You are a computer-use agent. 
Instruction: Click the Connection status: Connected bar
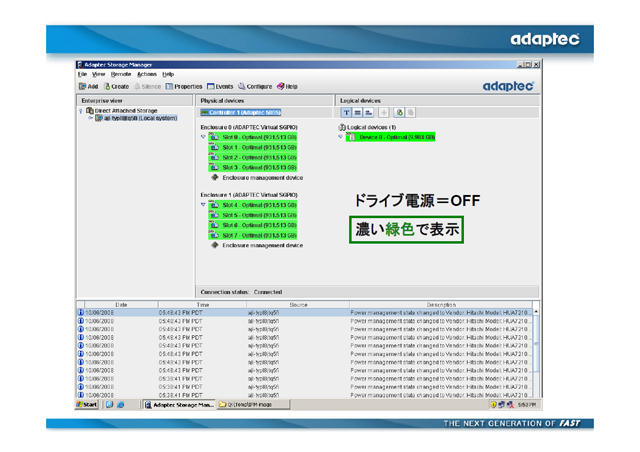[367, 292]
